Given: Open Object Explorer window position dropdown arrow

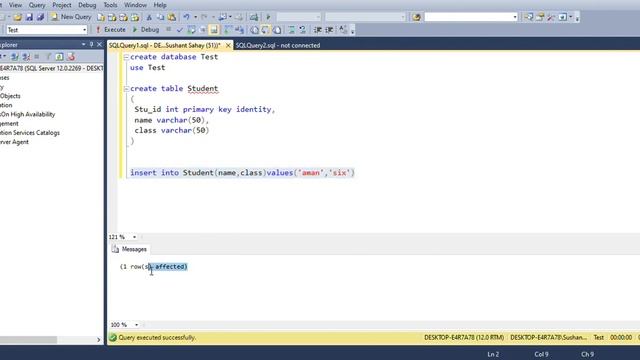Looking at the screenshot, I should (83, 44).
